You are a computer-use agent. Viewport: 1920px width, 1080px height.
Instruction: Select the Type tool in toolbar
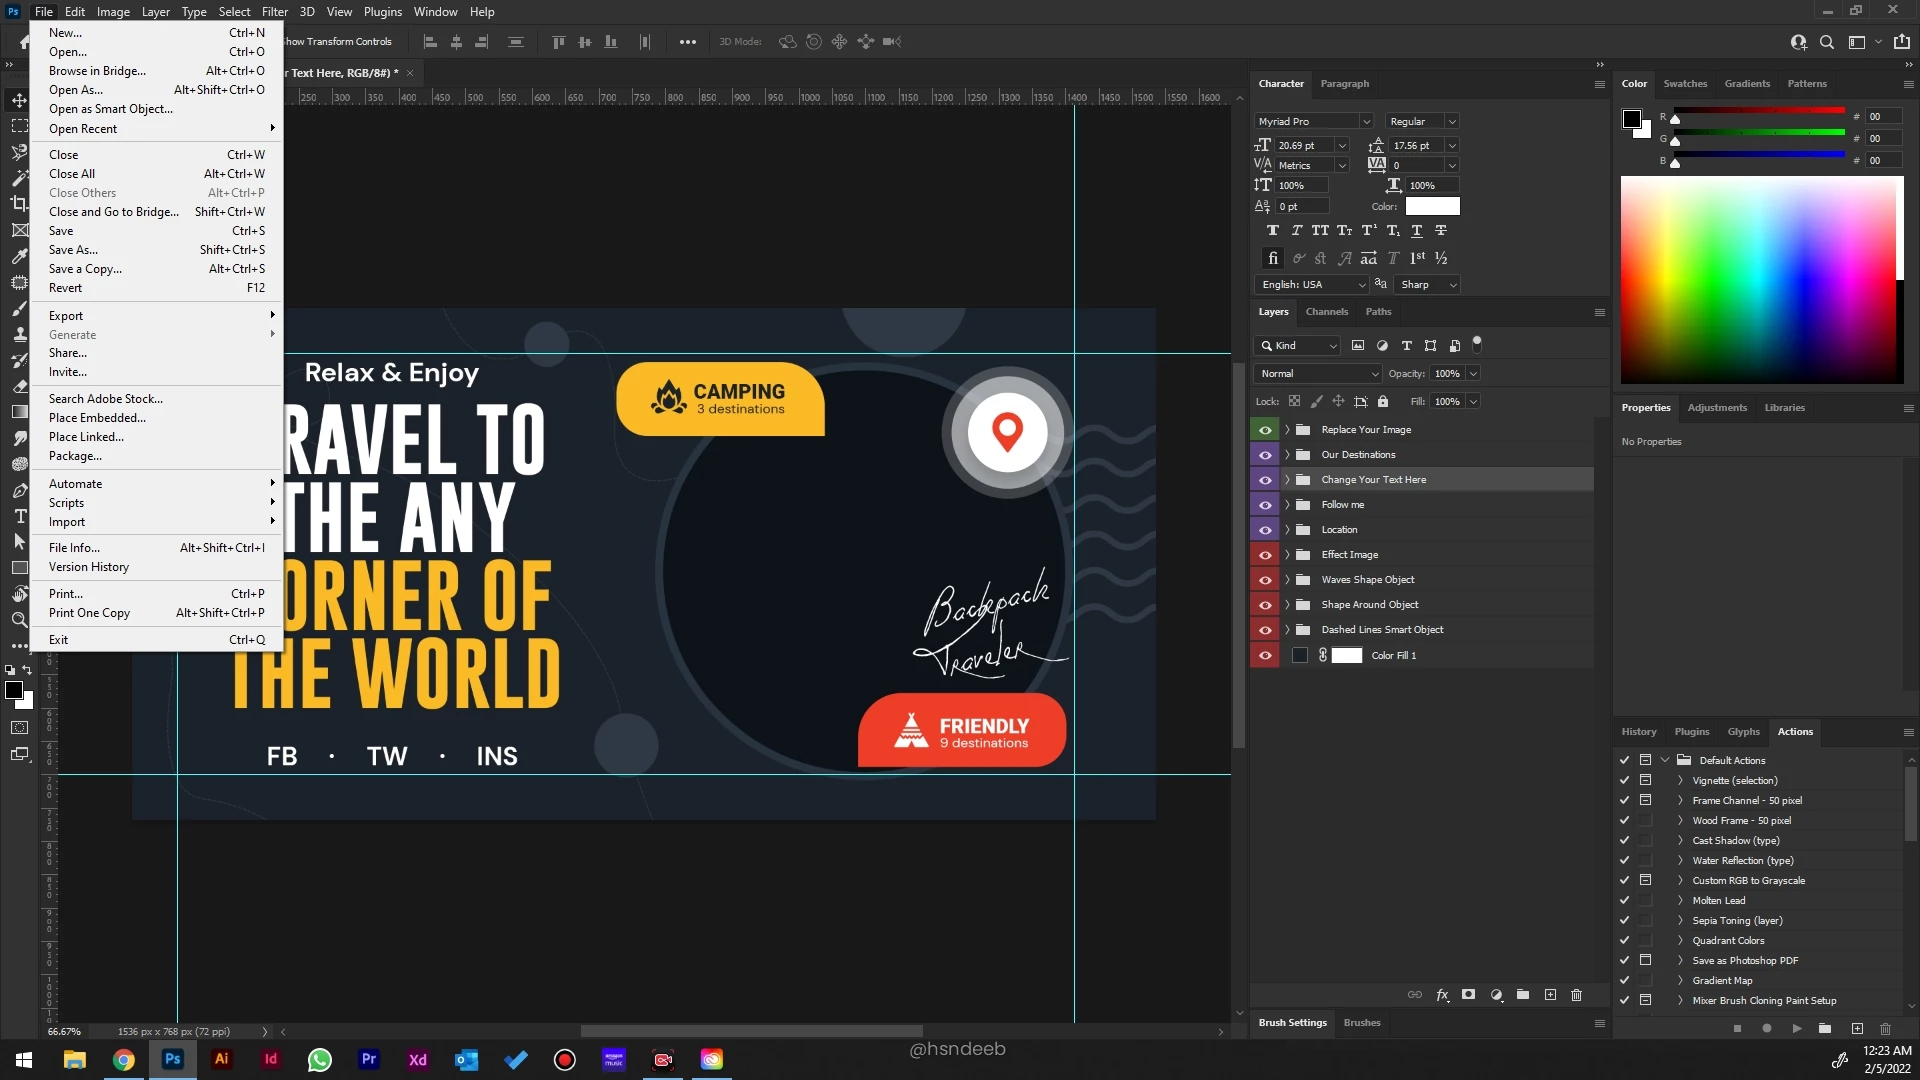pyautogui.click(x=19, y=516)
